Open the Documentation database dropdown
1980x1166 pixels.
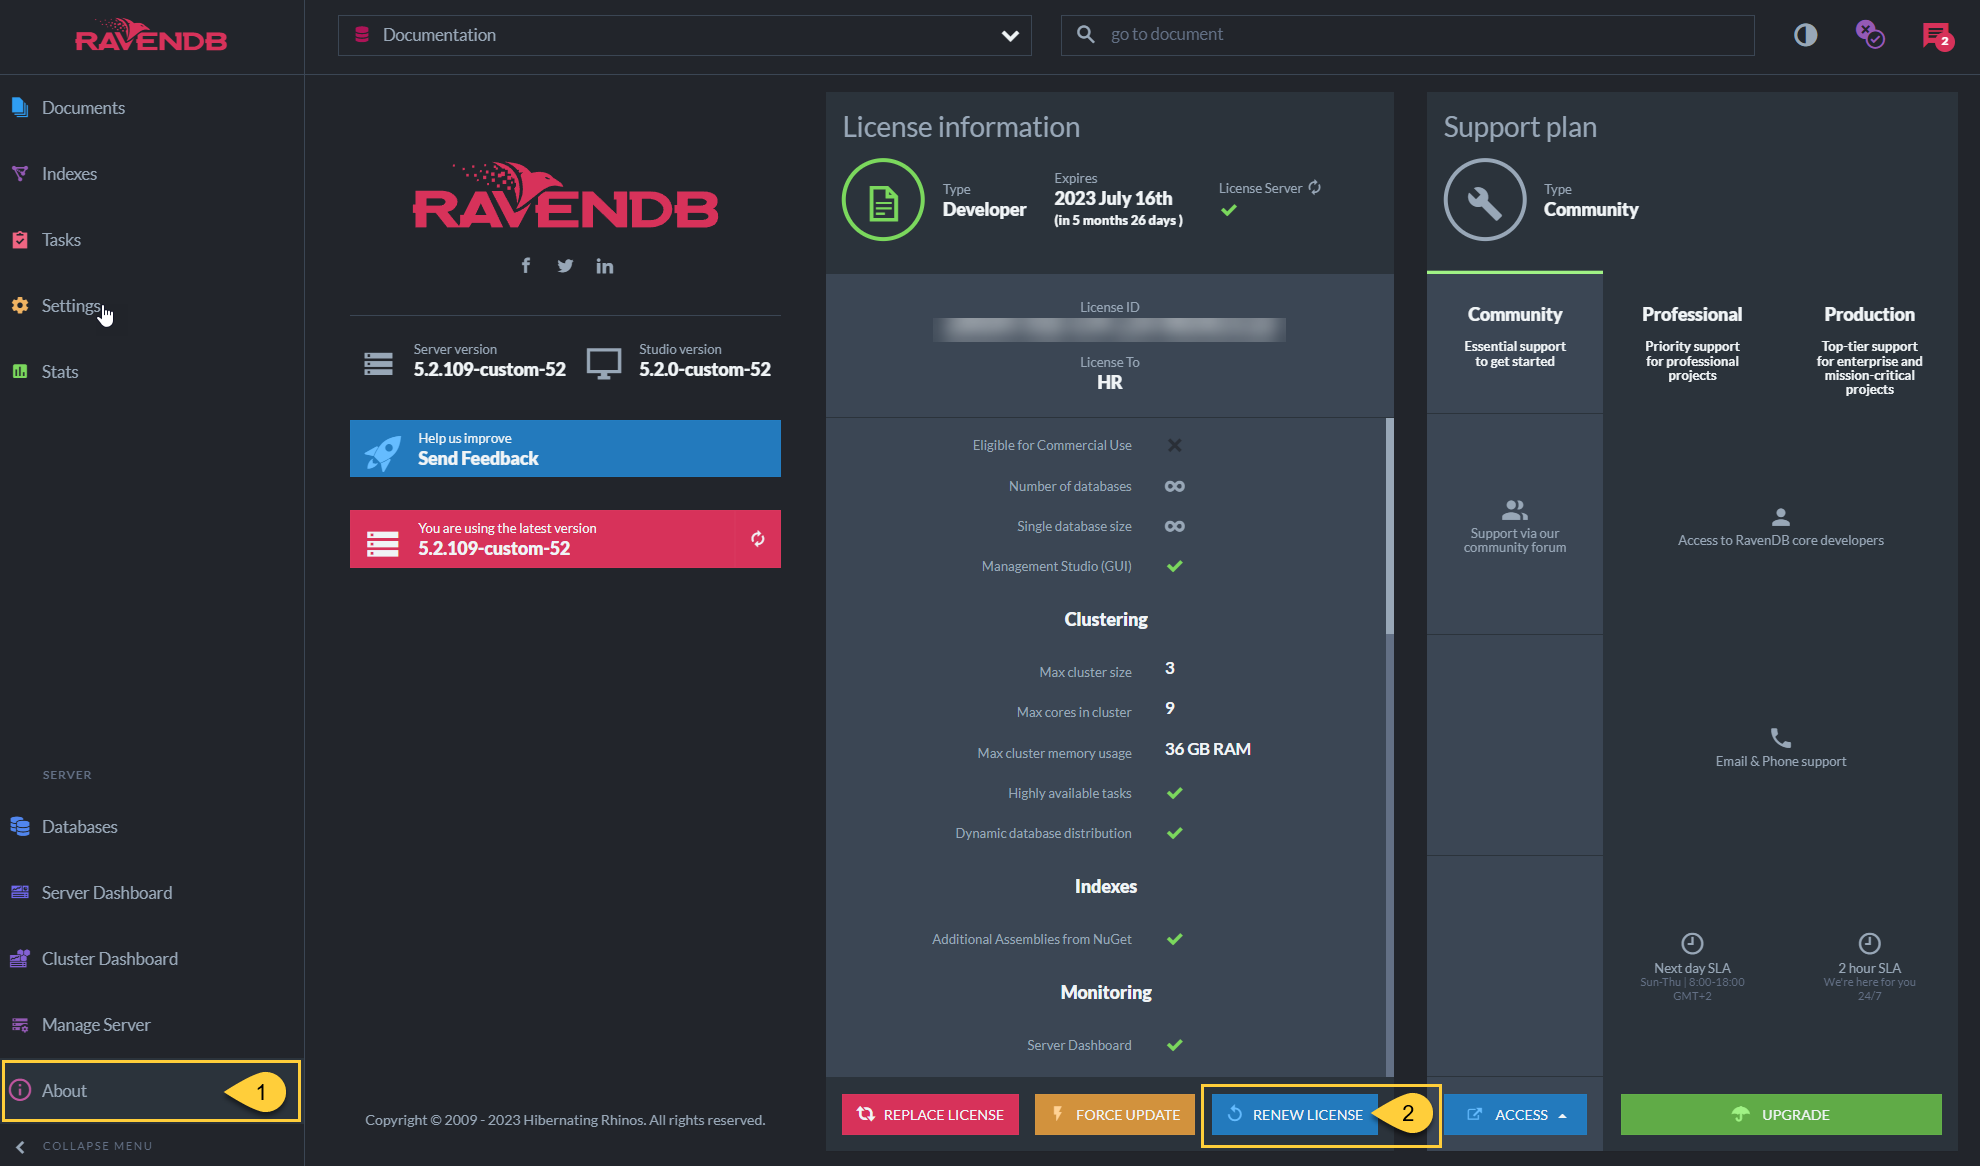(x=684, y=35)
